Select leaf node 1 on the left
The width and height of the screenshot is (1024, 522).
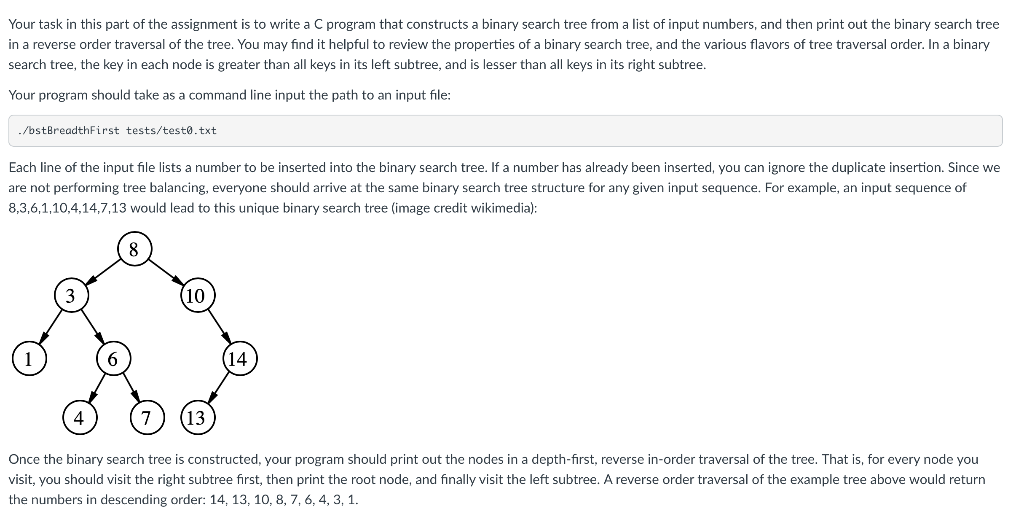pos(28,358)
